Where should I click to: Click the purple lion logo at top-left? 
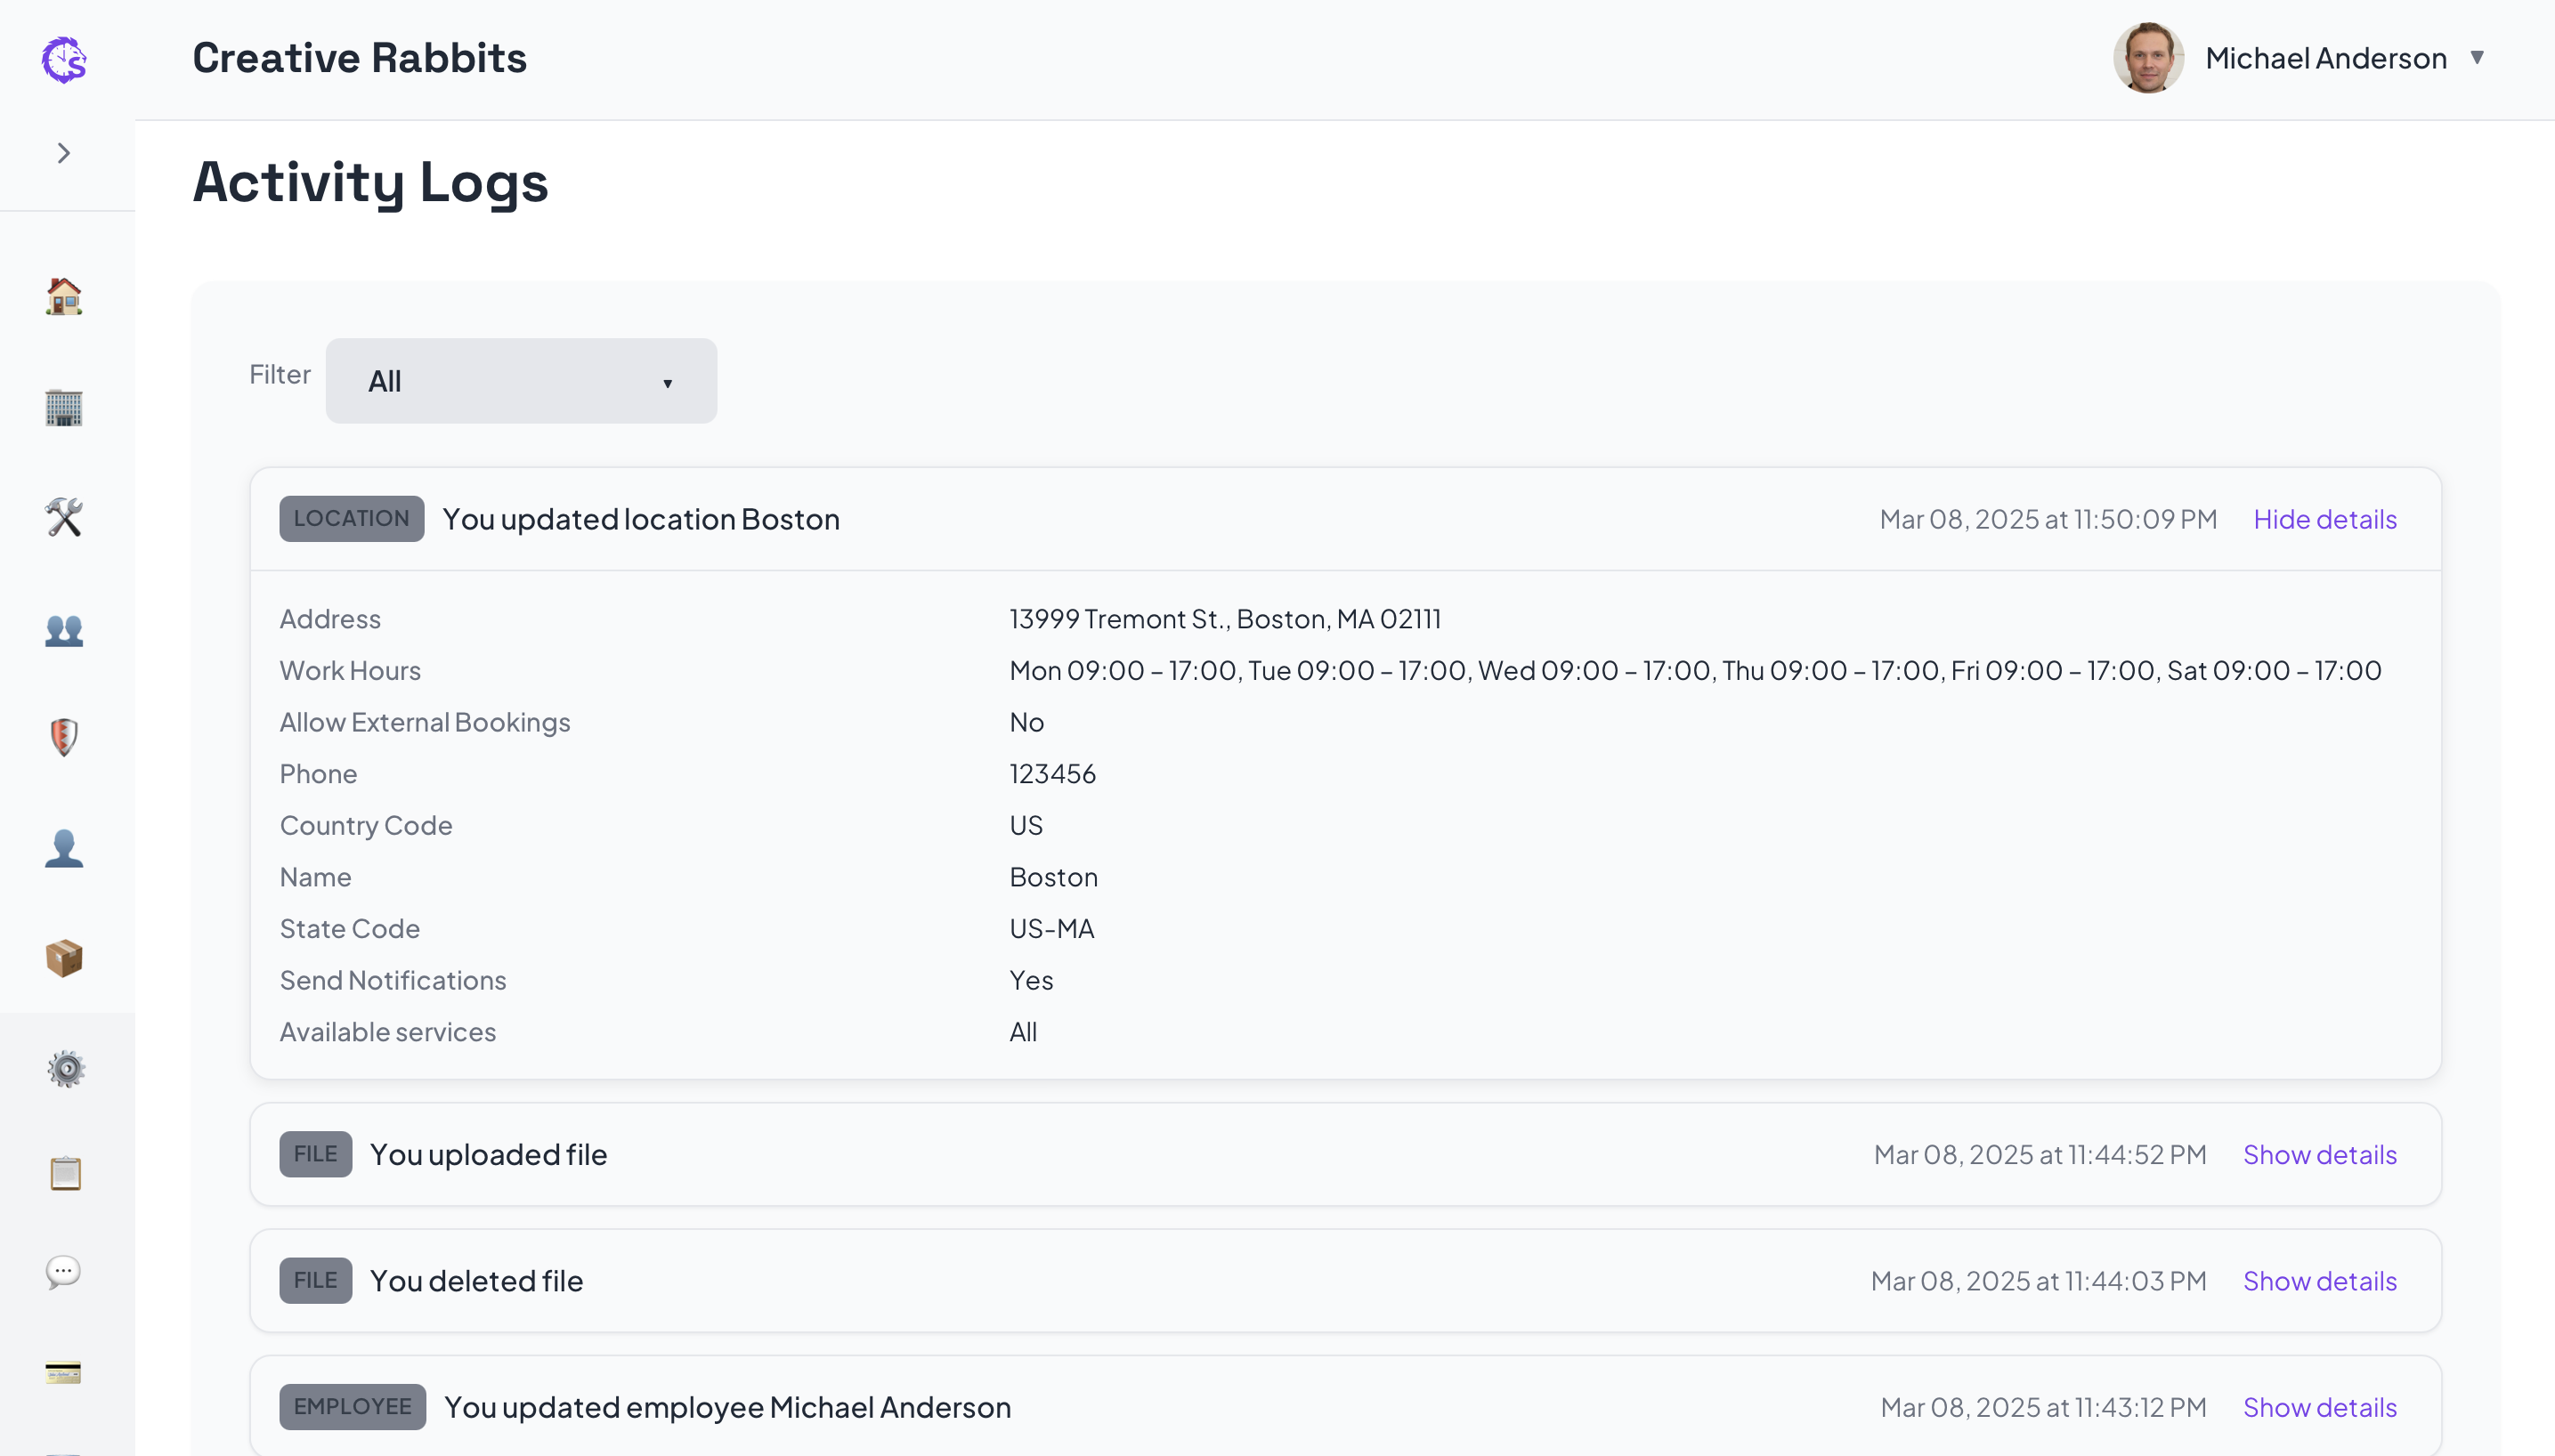[64, 60]
